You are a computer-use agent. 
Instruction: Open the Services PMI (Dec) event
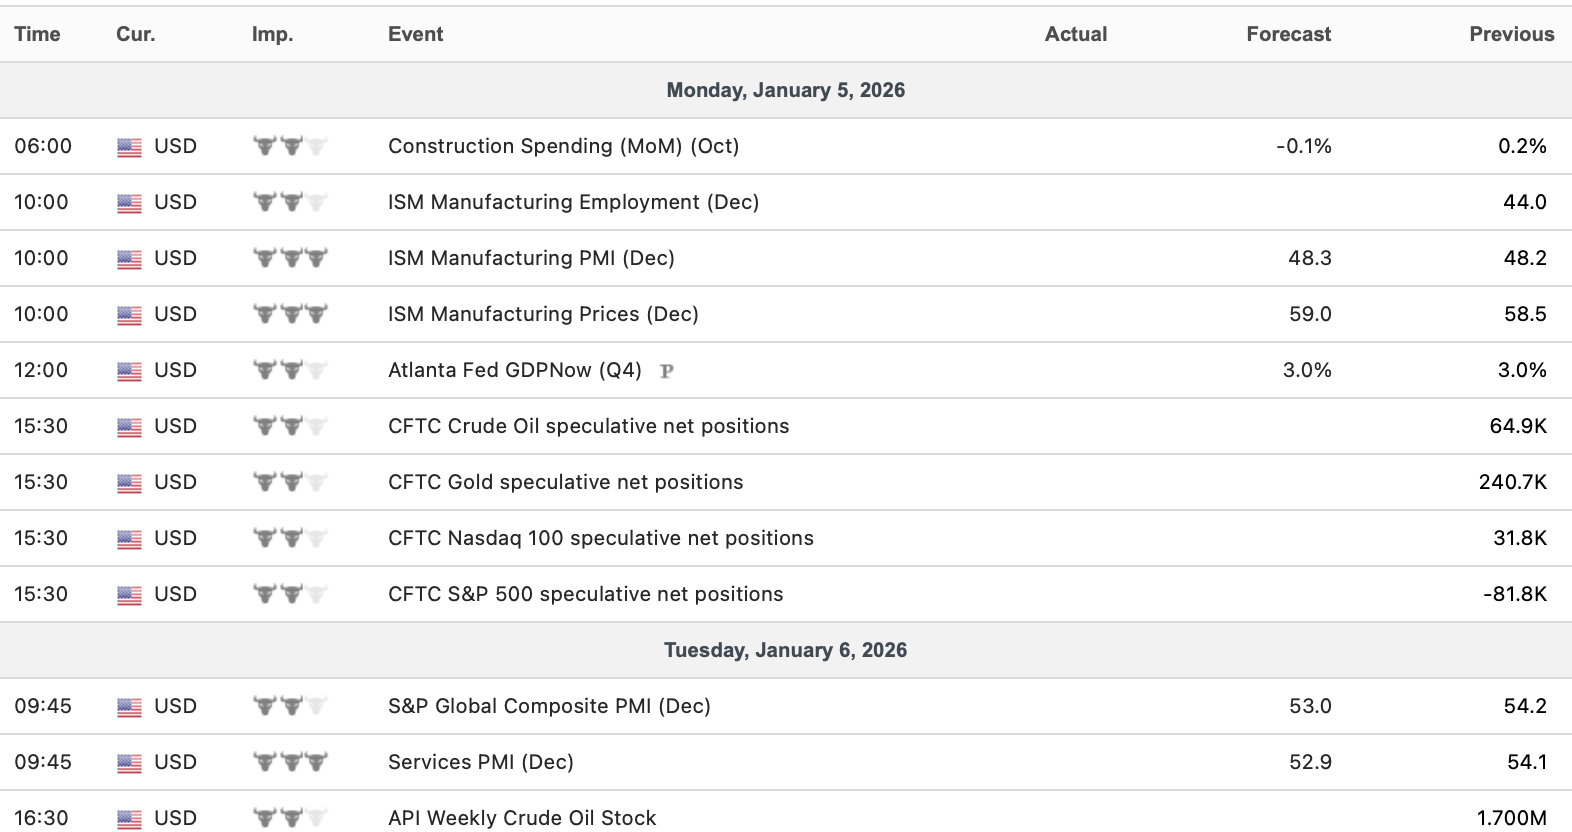(x=480, y=762)
